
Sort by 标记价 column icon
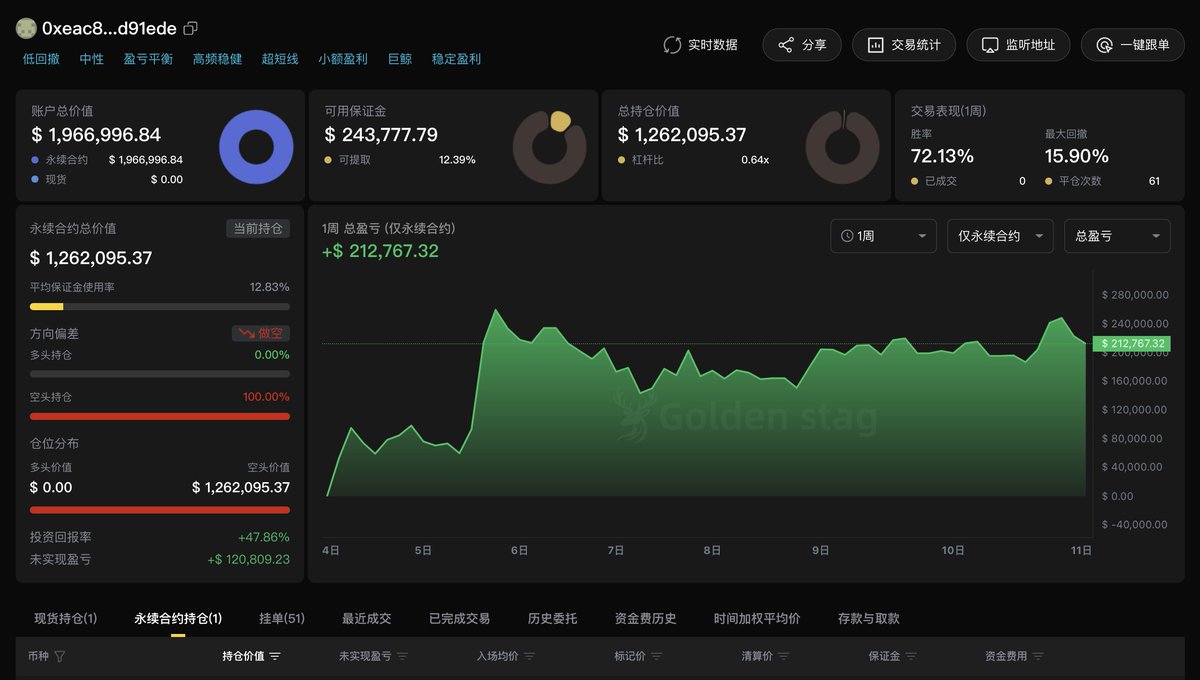tap(655, 657)
